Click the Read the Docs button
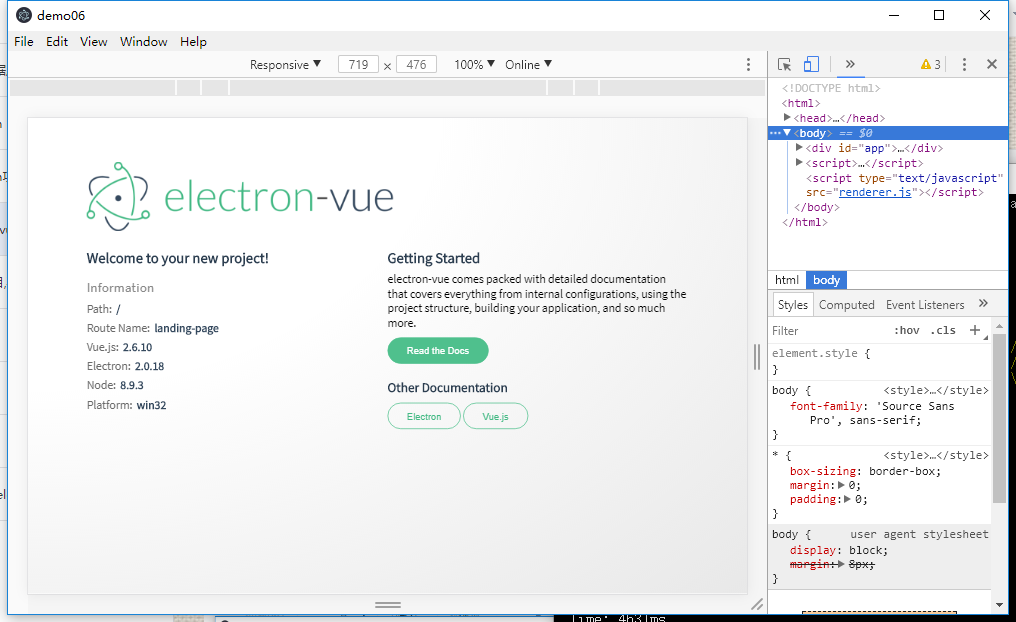This screenshot has width=1016, height=622. [x=438, y=351]
